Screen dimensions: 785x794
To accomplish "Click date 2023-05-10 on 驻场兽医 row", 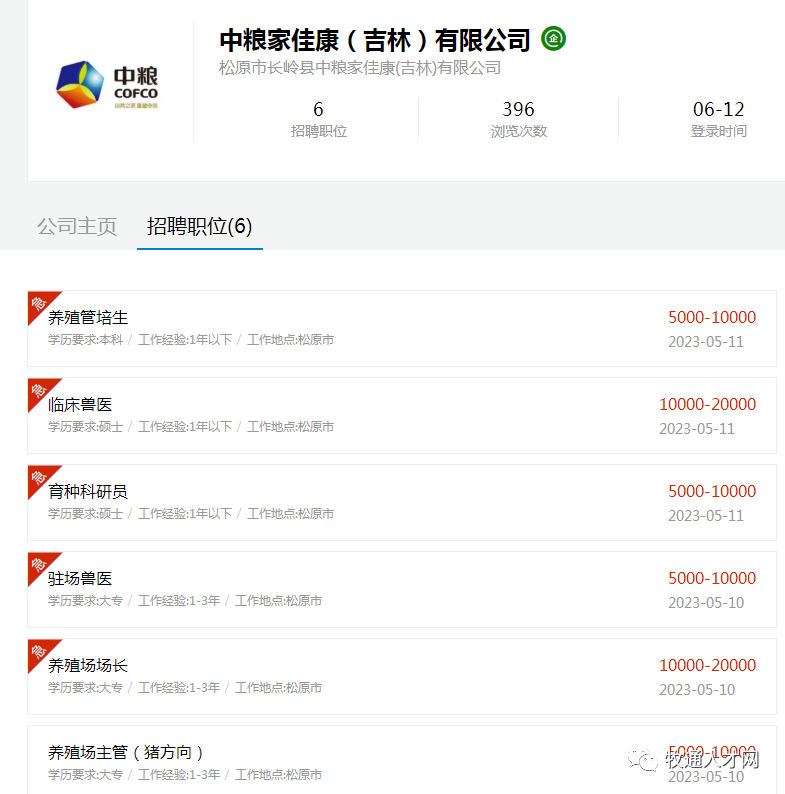I will tap(706, 603).
